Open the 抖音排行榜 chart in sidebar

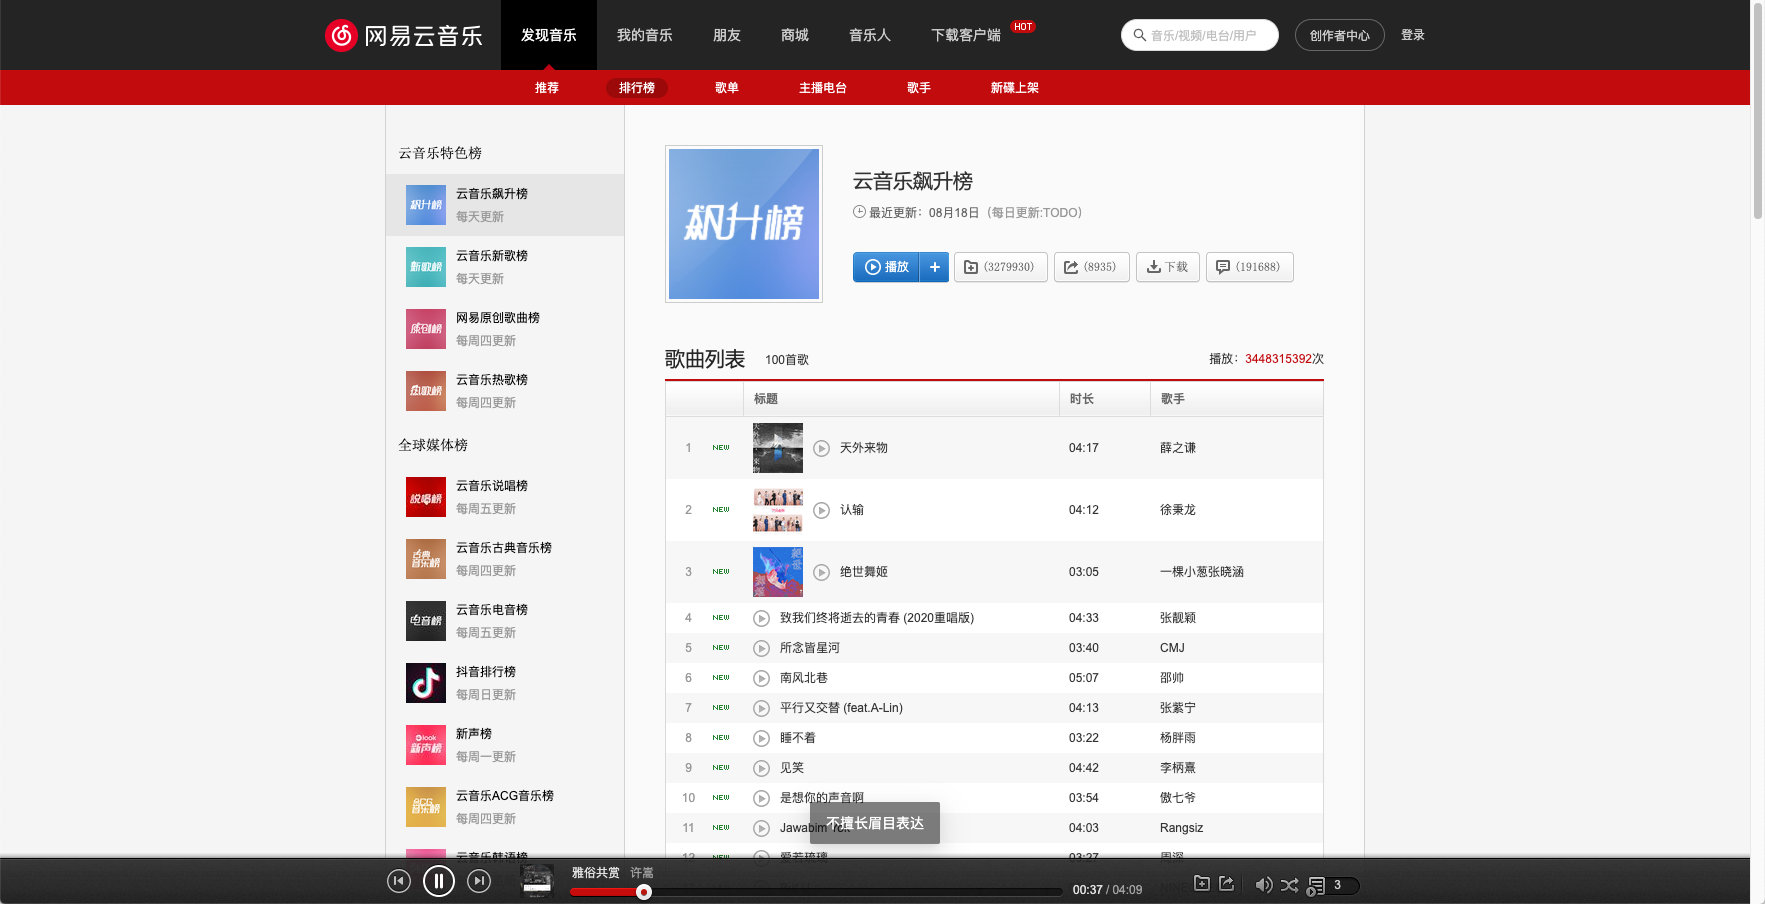tap(505, 683)
